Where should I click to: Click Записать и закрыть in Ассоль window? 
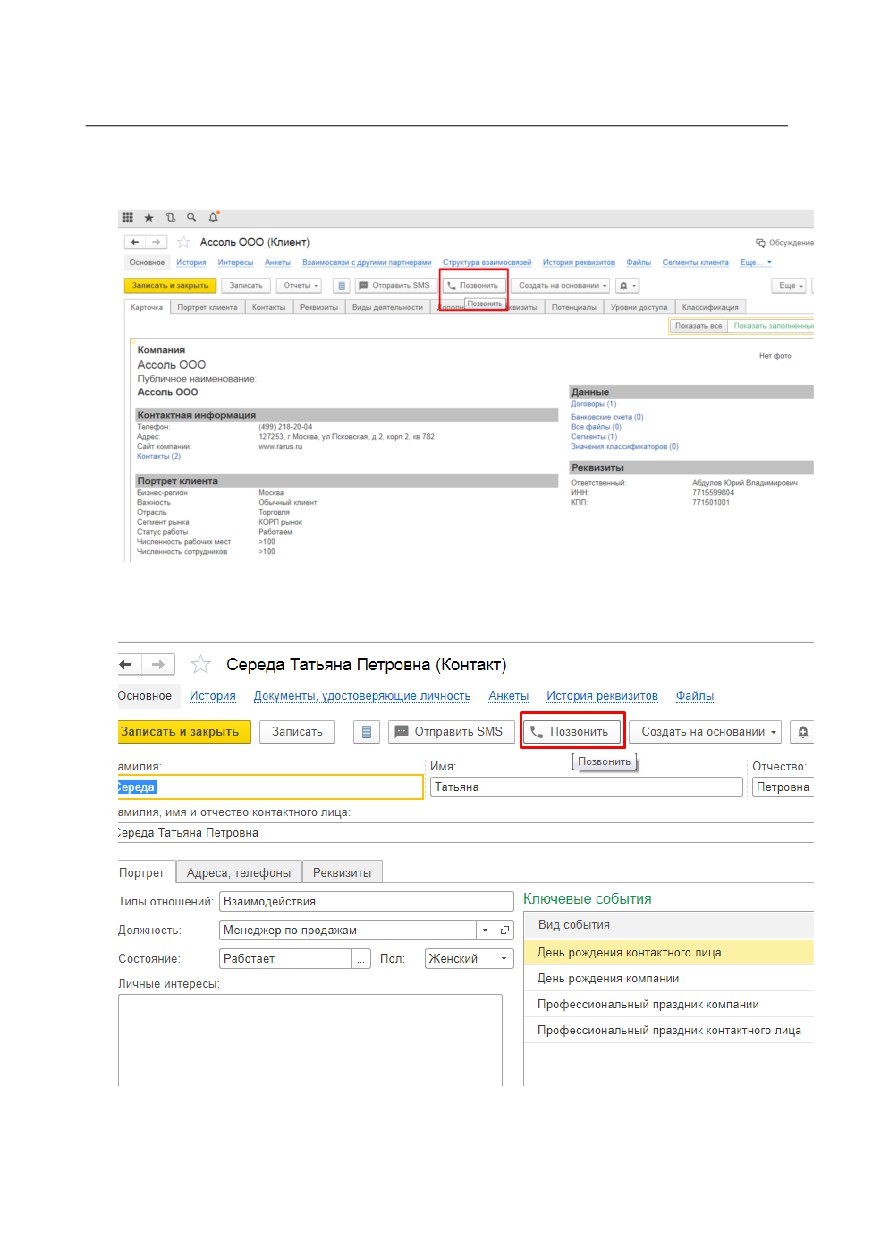pos(170,285)
